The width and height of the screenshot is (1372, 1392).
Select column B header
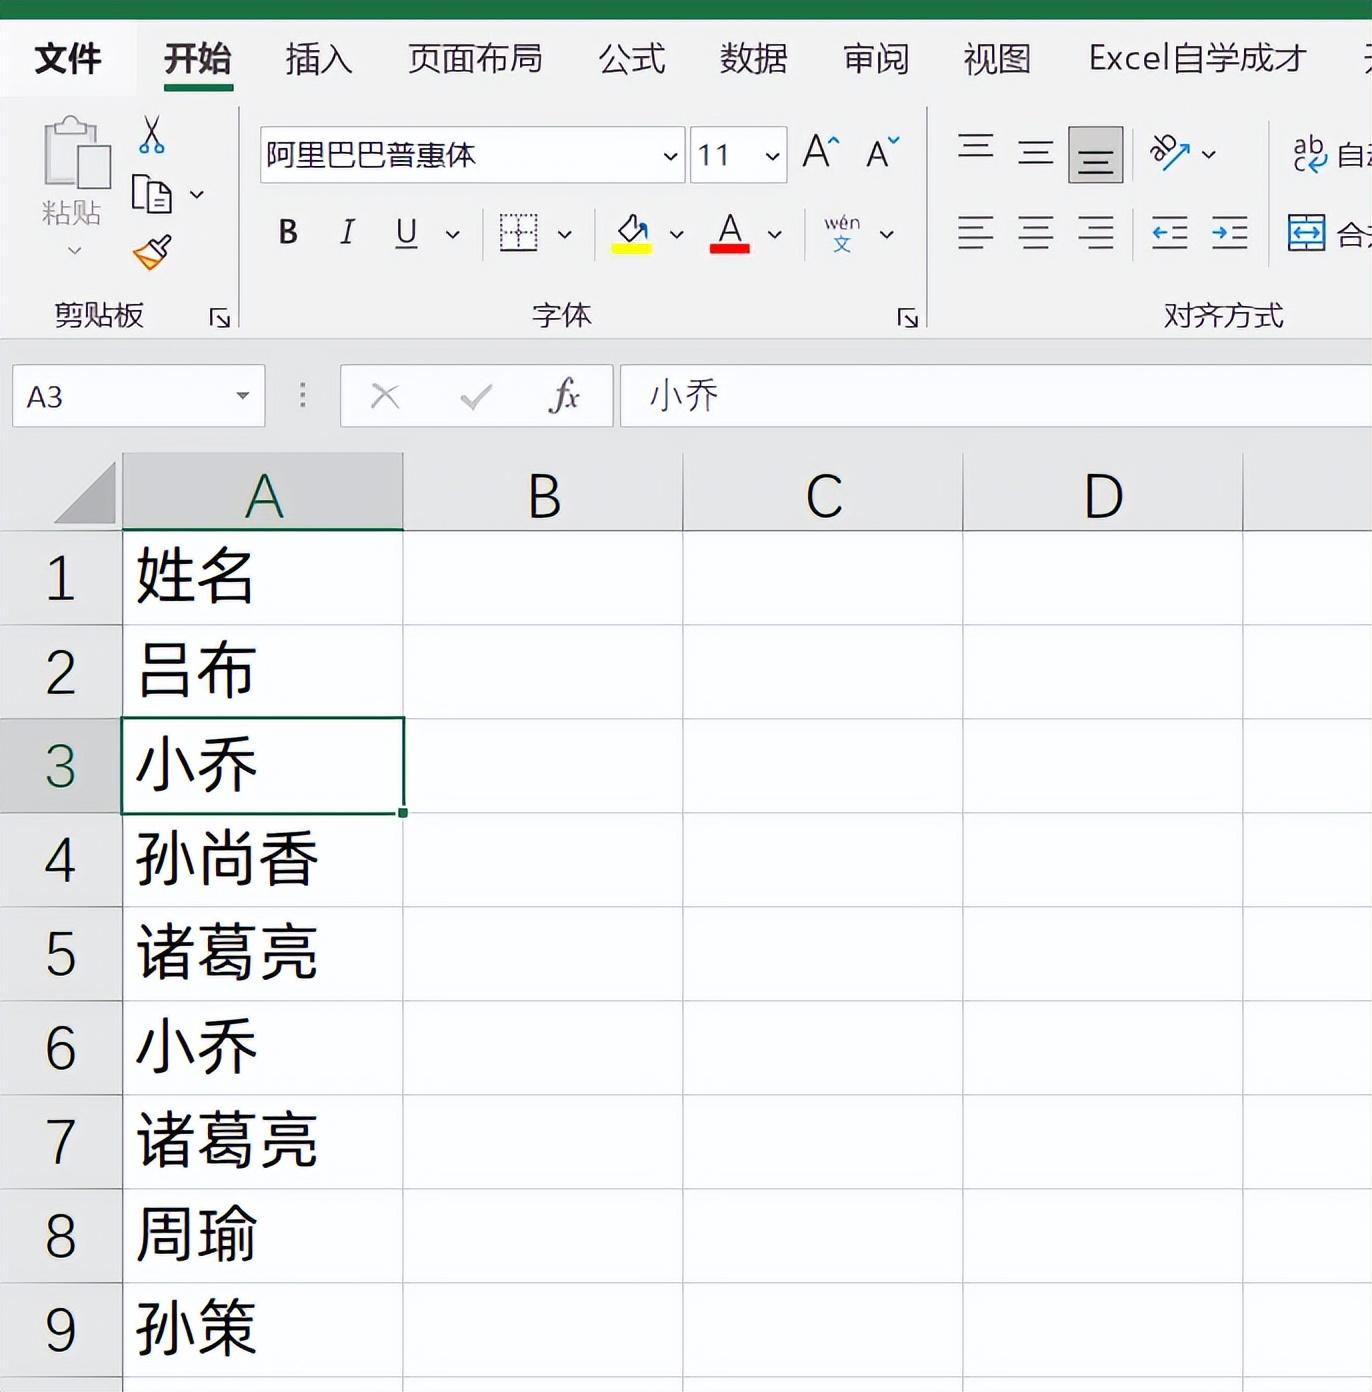(543, 493)
